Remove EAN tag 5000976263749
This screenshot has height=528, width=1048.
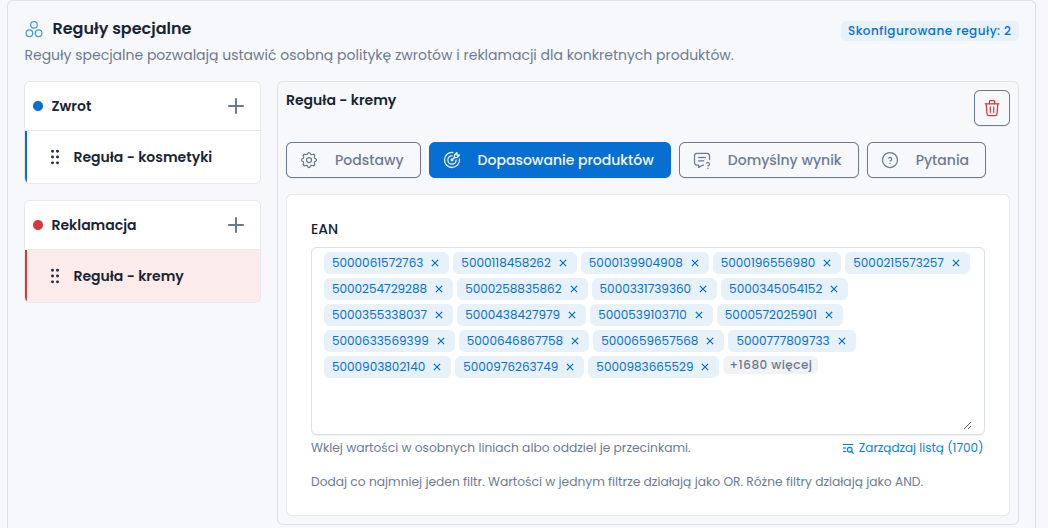[570, 367]
